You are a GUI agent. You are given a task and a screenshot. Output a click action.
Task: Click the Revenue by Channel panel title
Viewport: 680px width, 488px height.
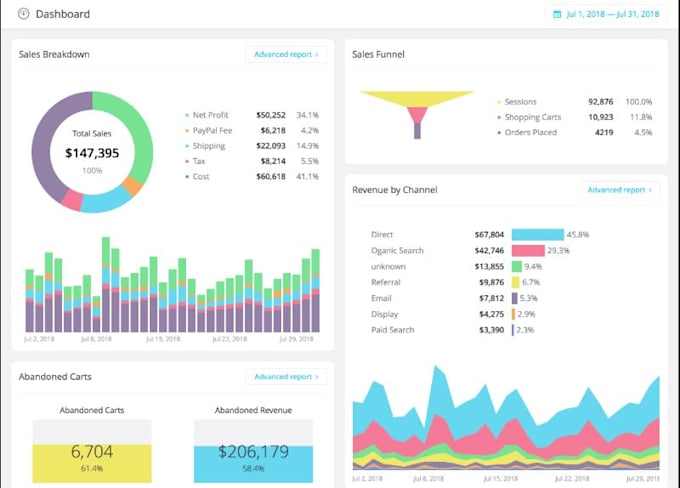[x=395, y=190]
